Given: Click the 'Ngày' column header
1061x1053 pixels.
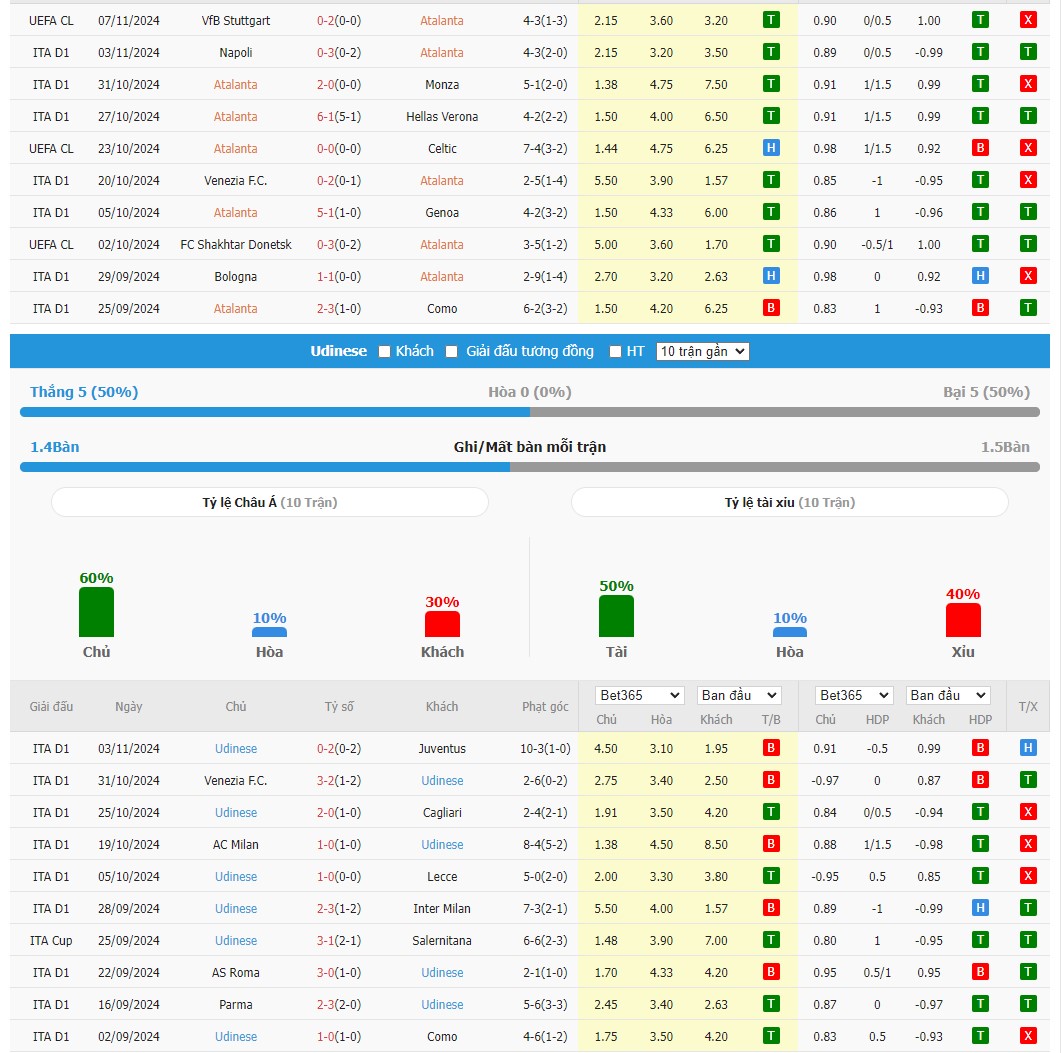Looking at the screenshot, I should coord(129,707).
